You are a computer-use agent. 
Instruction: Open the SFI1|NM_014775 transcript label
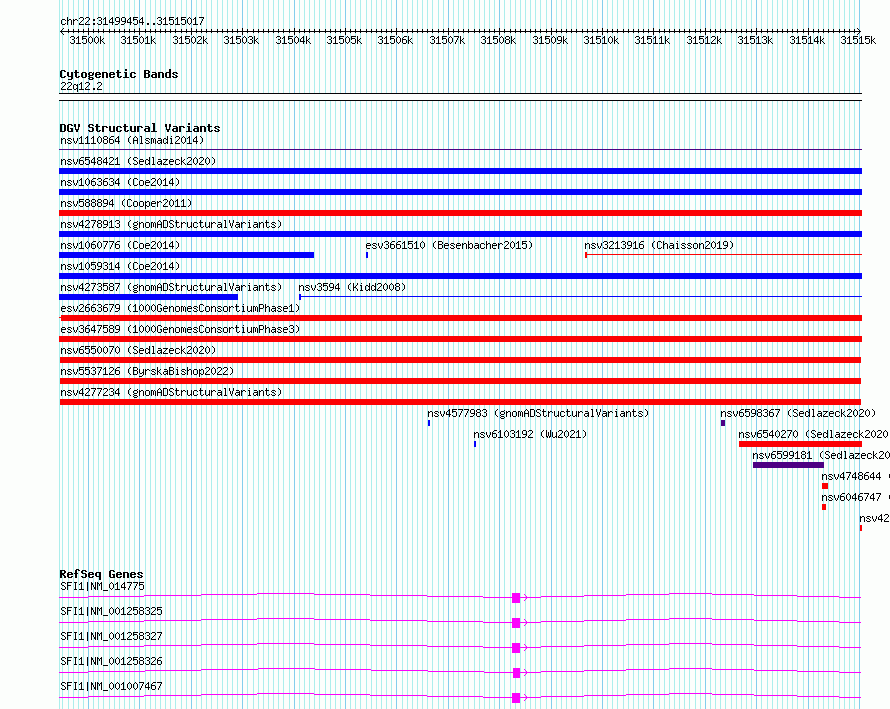click(102, 586)
